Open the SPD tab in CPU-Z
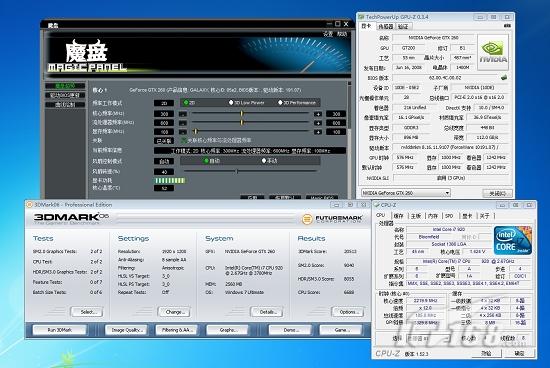This screenshot has height=368, width=550. [449, 216]
